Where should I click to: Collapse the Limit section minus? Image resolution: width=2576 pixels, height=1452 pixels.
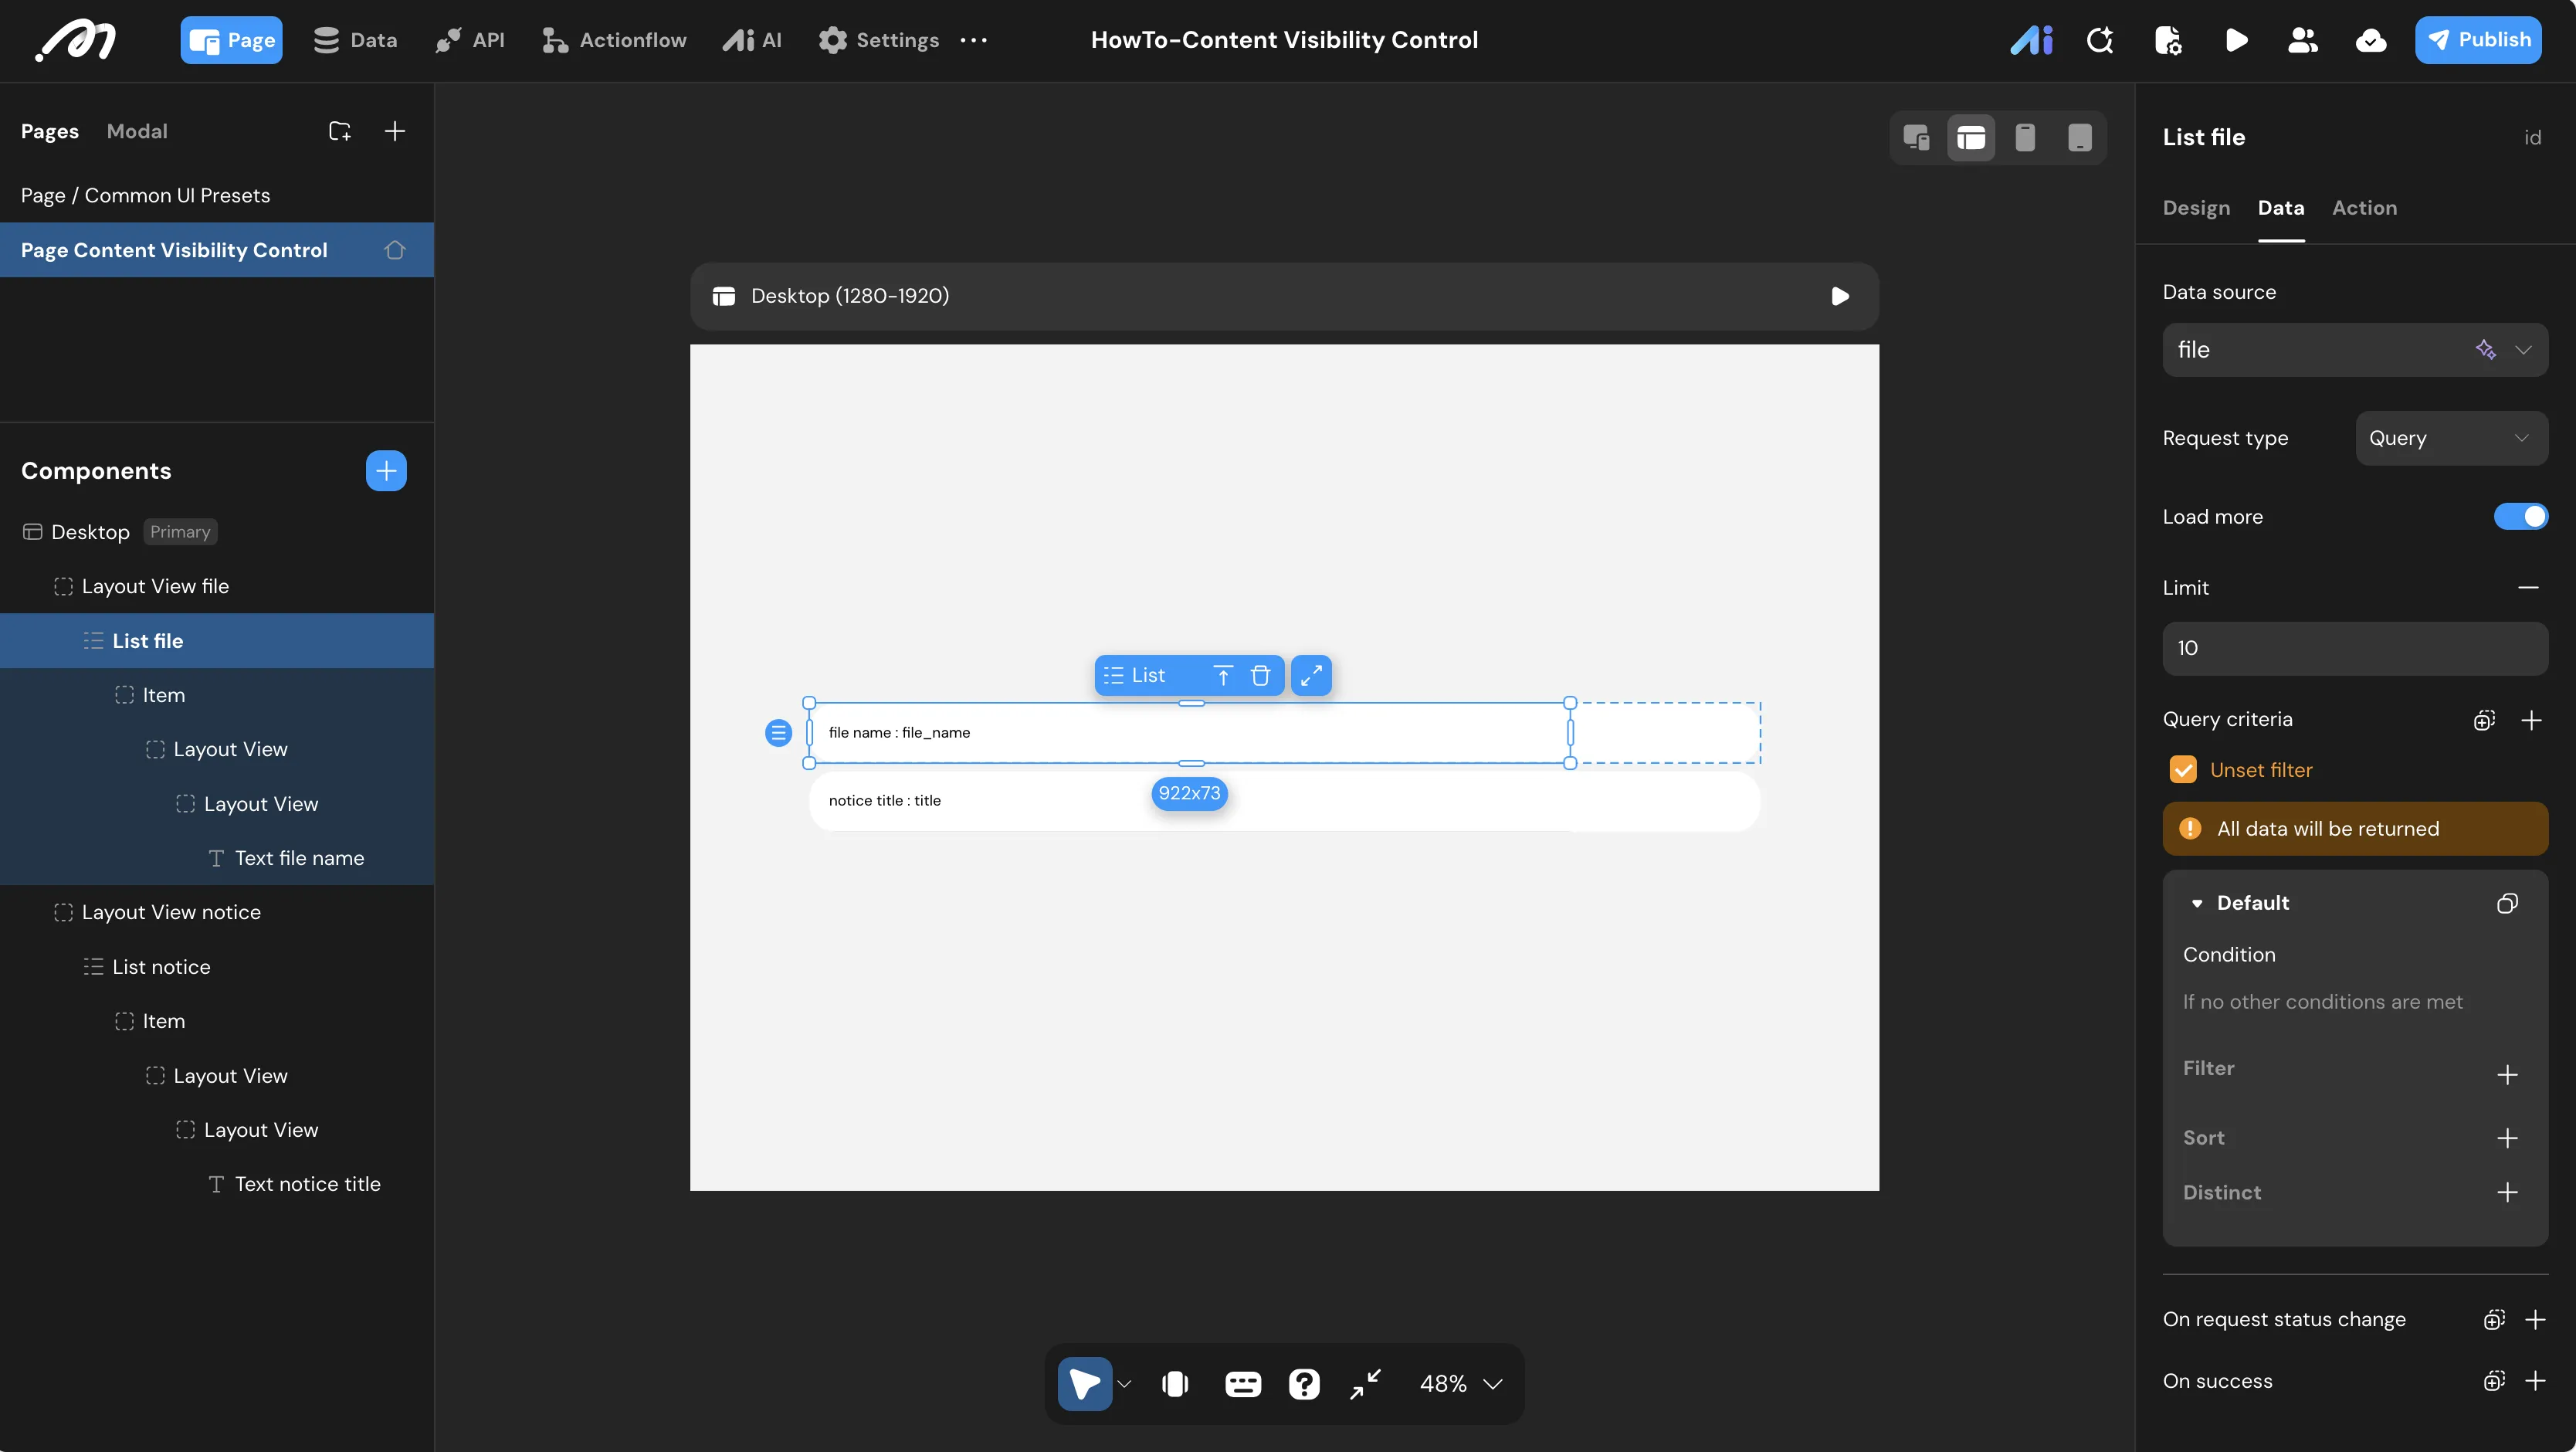tap(2528, 588)
